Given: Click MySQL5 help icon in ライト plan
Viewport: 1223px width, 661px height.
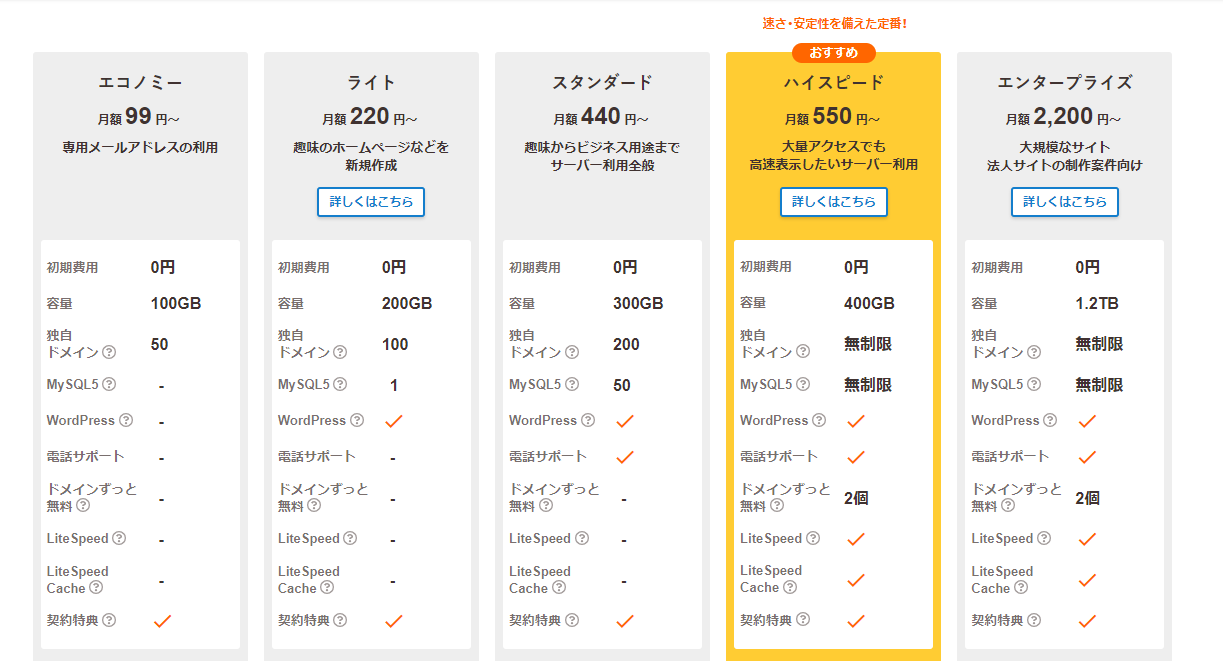Looking at the screenshot, I should point(340,384).
